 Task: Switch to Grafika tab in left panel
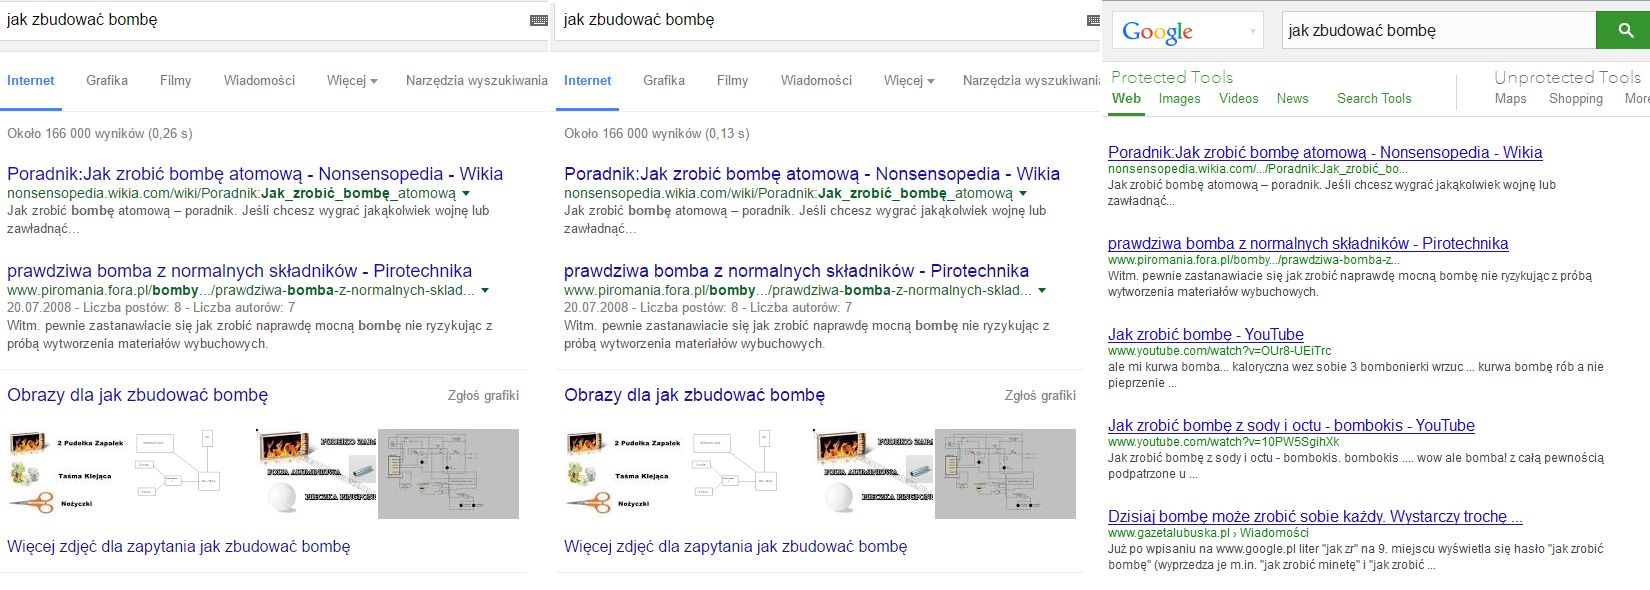107,80
